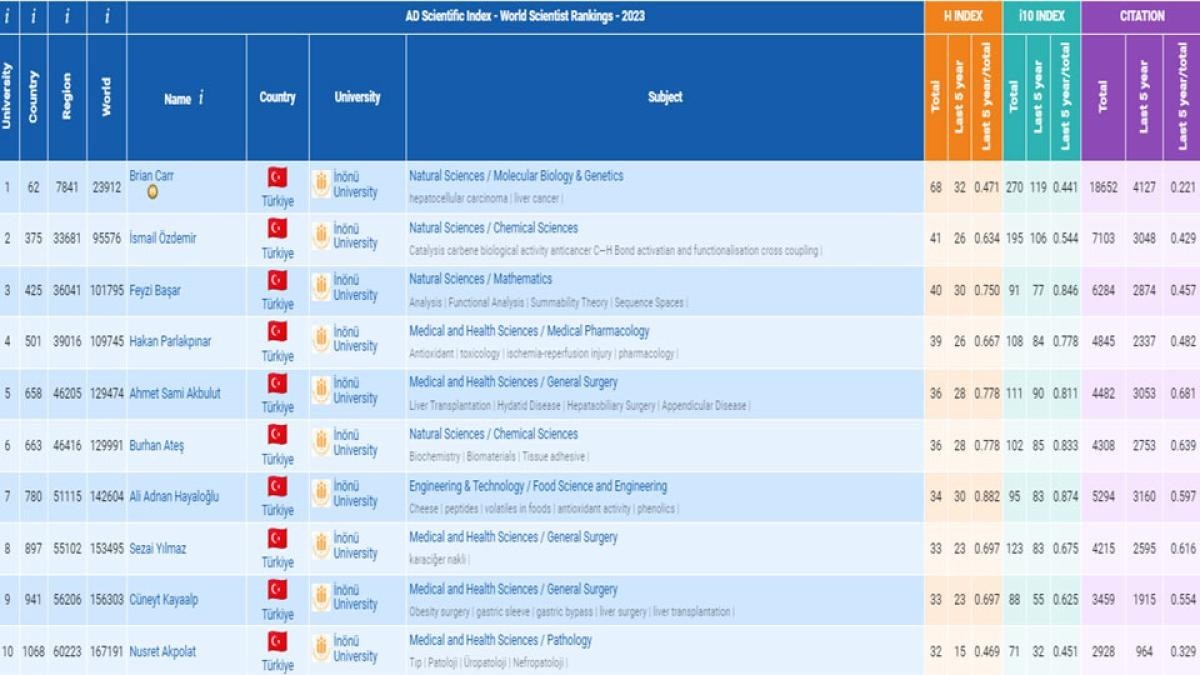Click the info icon above the World rank column
This screenshot has width=1200, height=675.
[x=106, y=17]
